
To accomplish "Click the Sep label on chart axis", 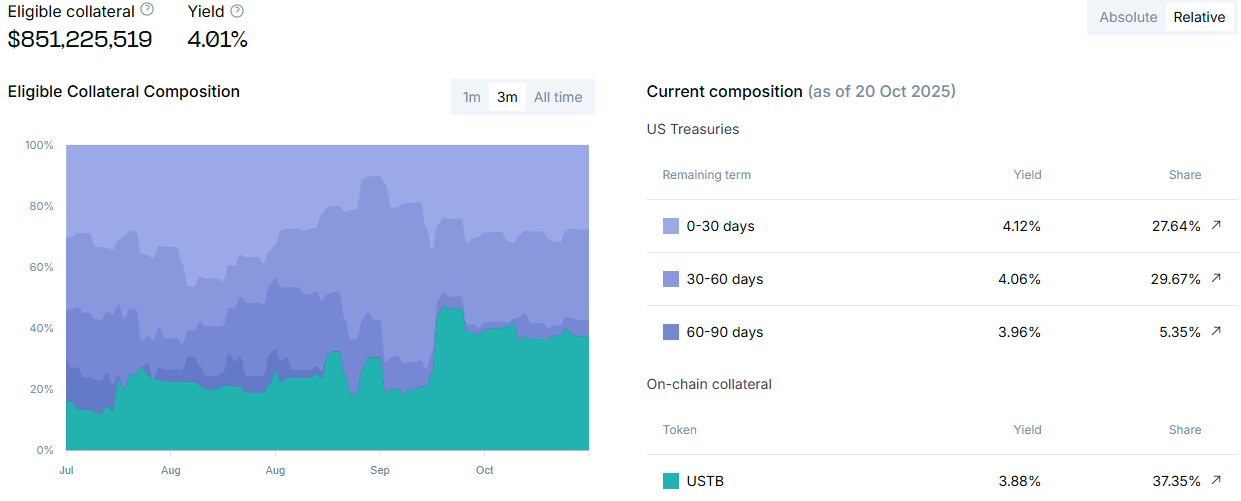I will (x=380, y=470).
